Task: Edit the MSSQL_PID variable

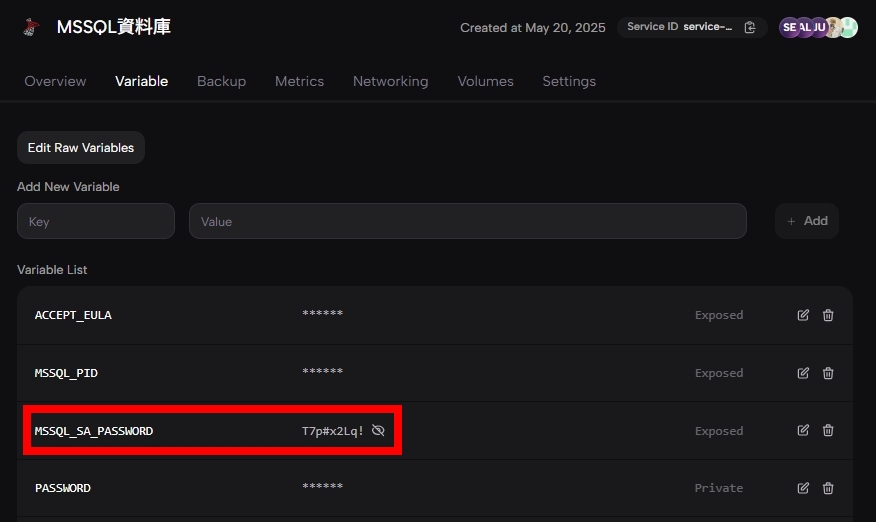Action: click(x=803, y=373)
